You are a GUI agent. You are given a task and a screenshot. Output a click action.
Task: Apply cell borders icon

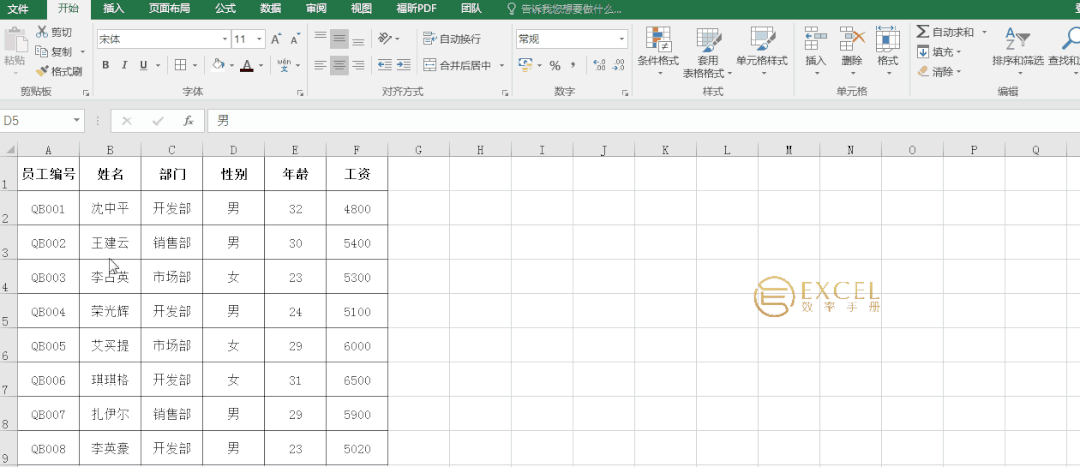pyautogui.click(x=180, y=65)
